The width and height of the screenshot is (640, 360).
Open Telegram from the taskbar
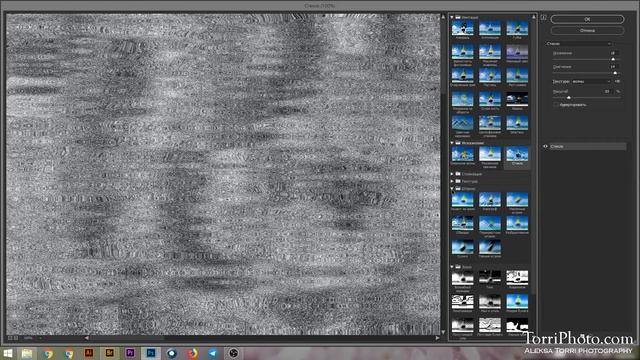click(x=213, y=353)
